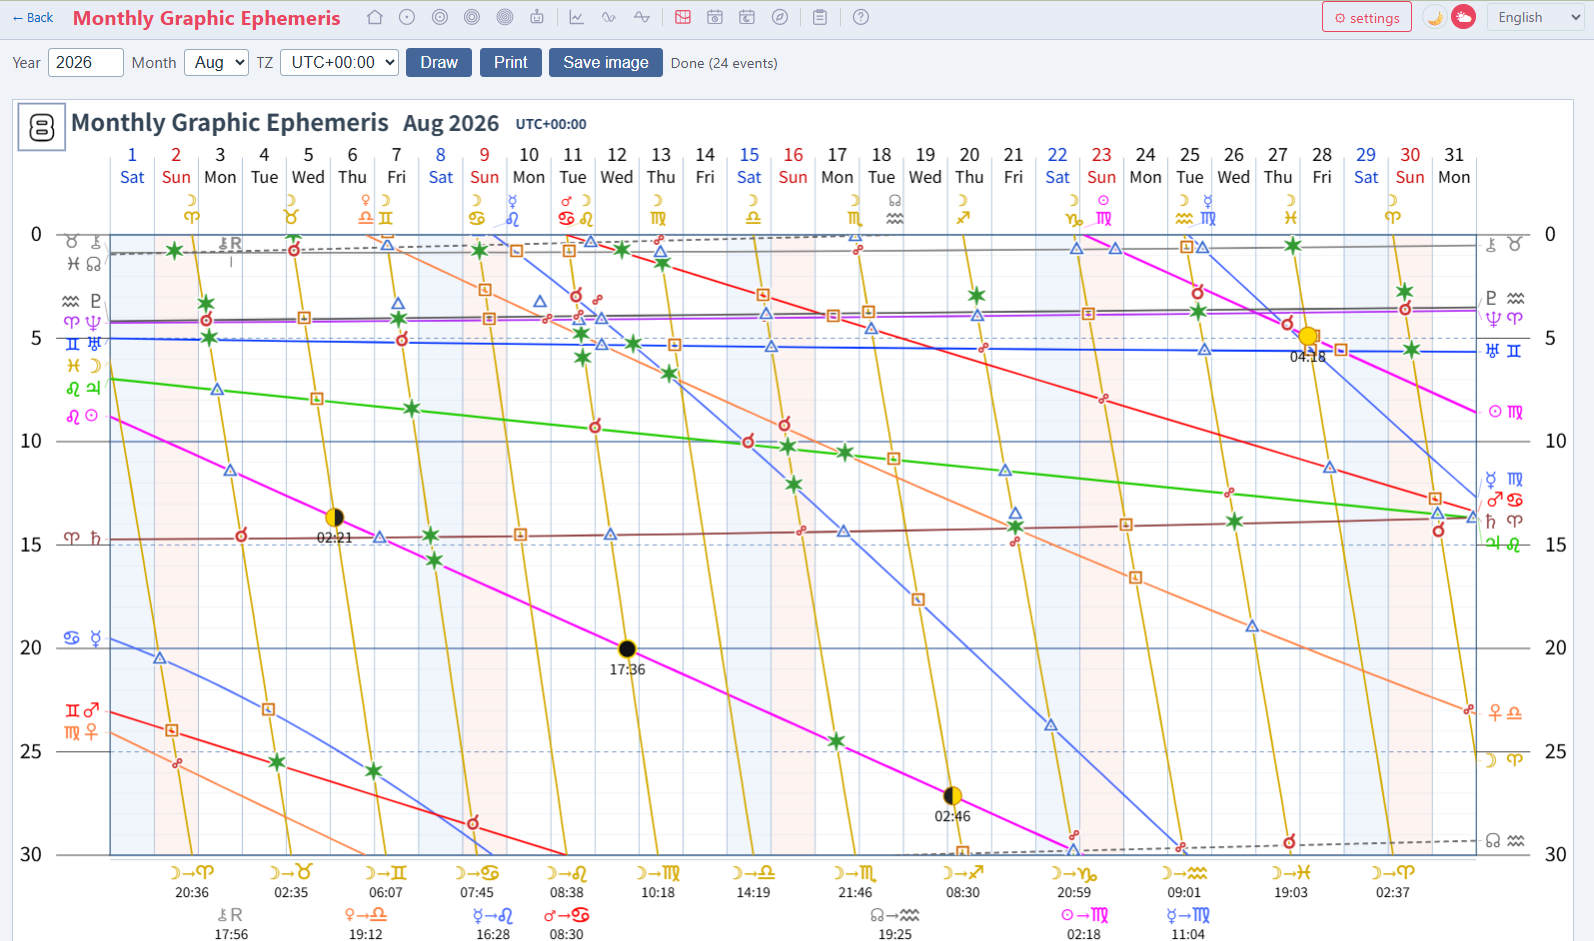The width and height of the screenshot is (1594, 941).
Task: Open the line graph icon
Action: (x=577, y=17)
